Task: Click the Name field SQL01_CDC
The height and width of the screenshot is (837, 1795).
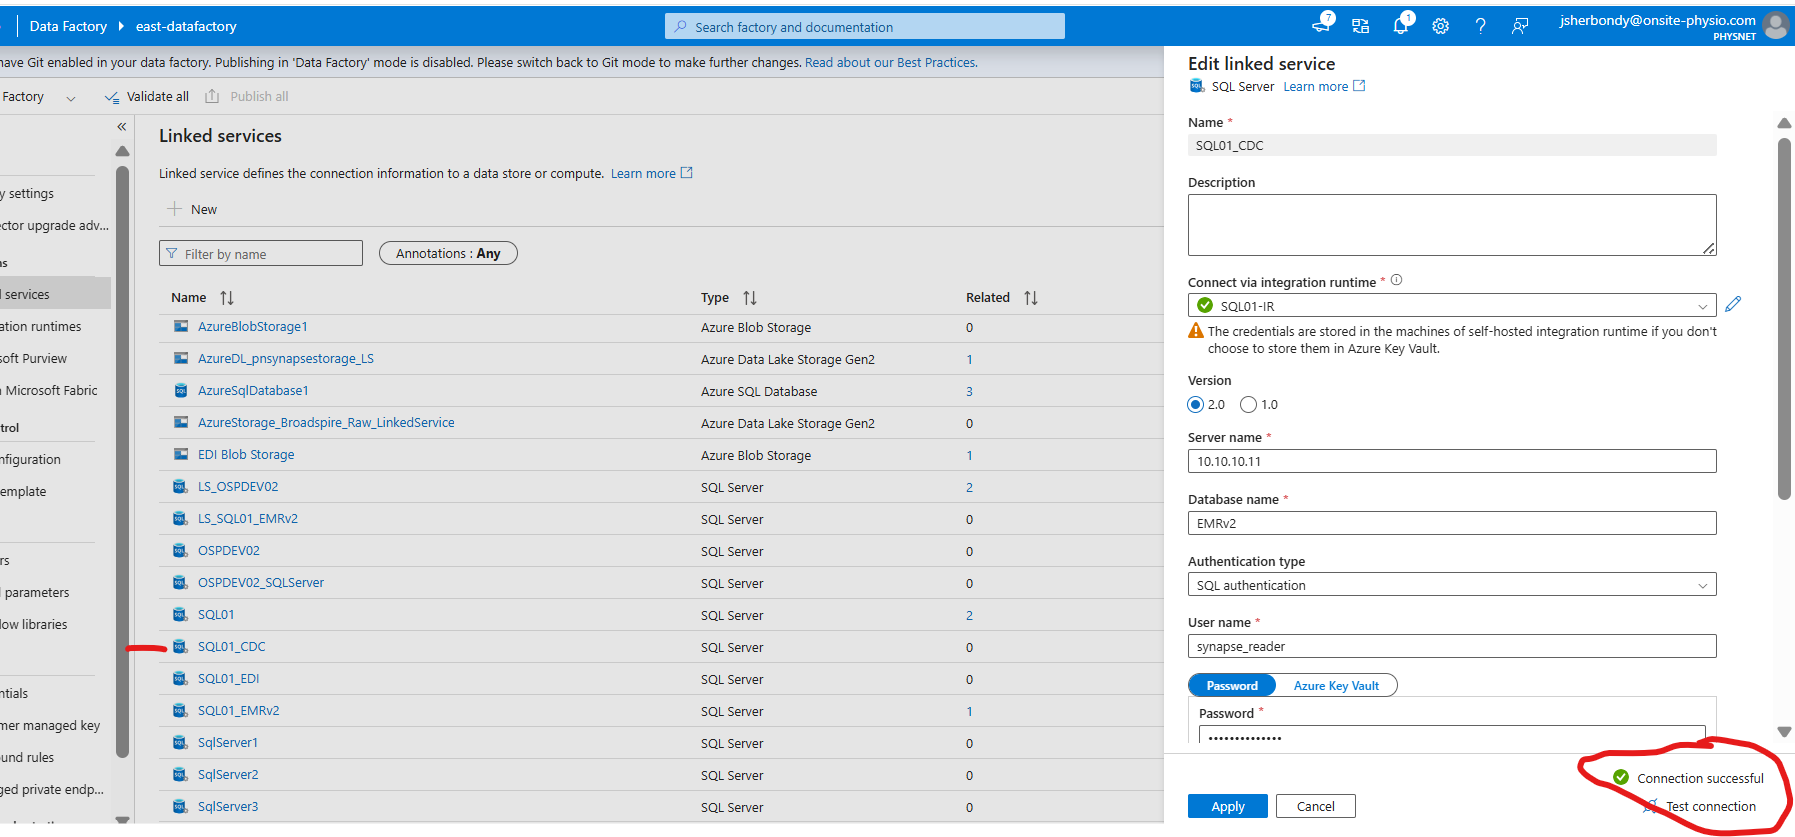Action: click(x=1452, y=145)
